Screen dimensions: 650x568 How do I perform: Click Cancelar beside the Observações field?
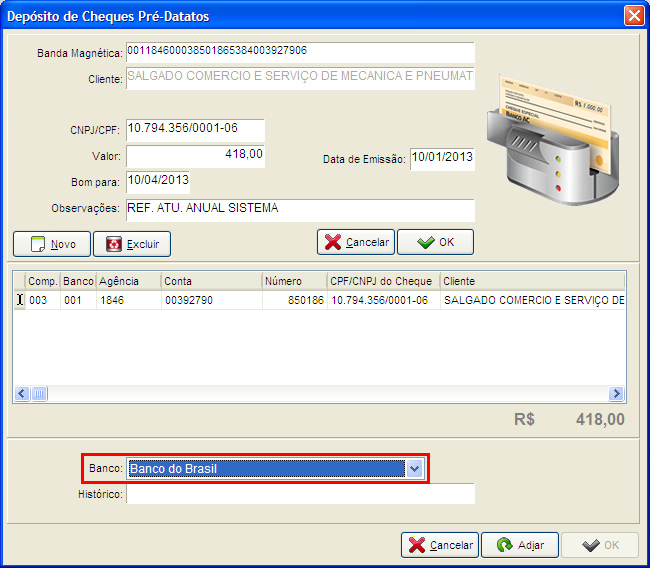click(356, 243)
